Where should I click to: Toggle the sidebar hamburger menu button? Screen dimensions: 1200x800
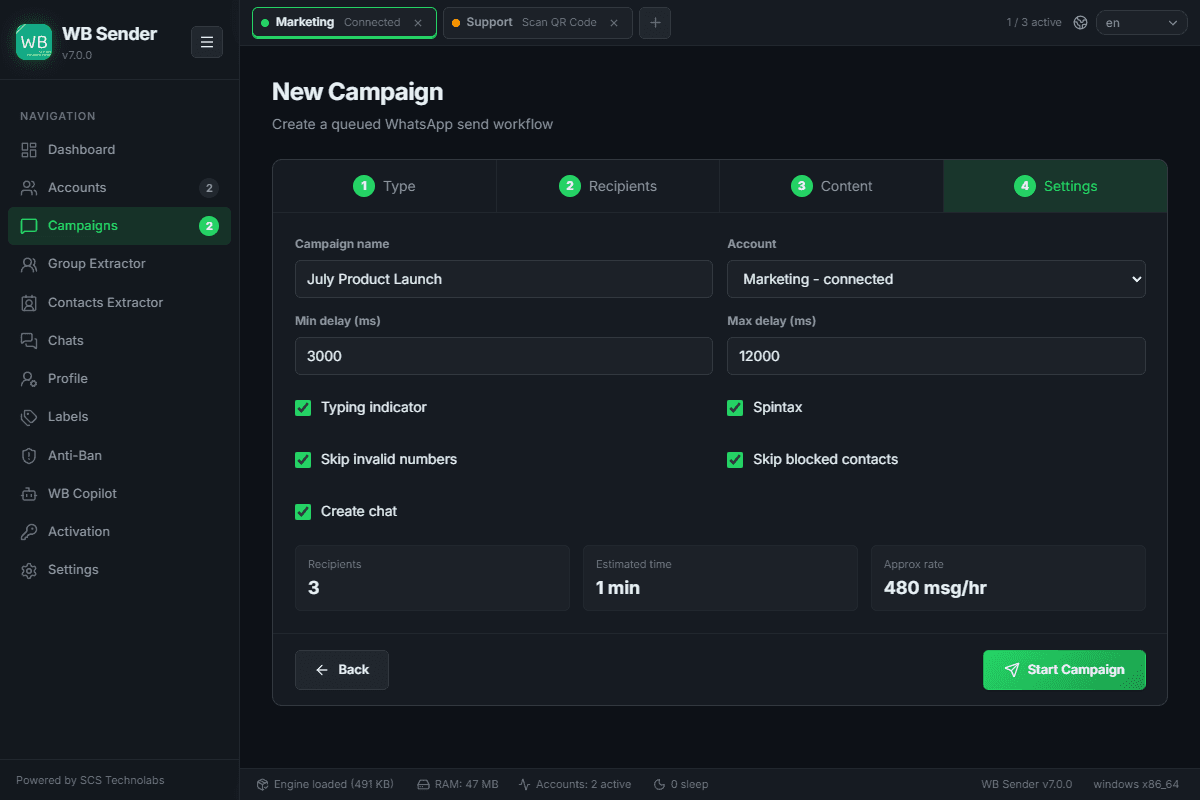point(207,42)
